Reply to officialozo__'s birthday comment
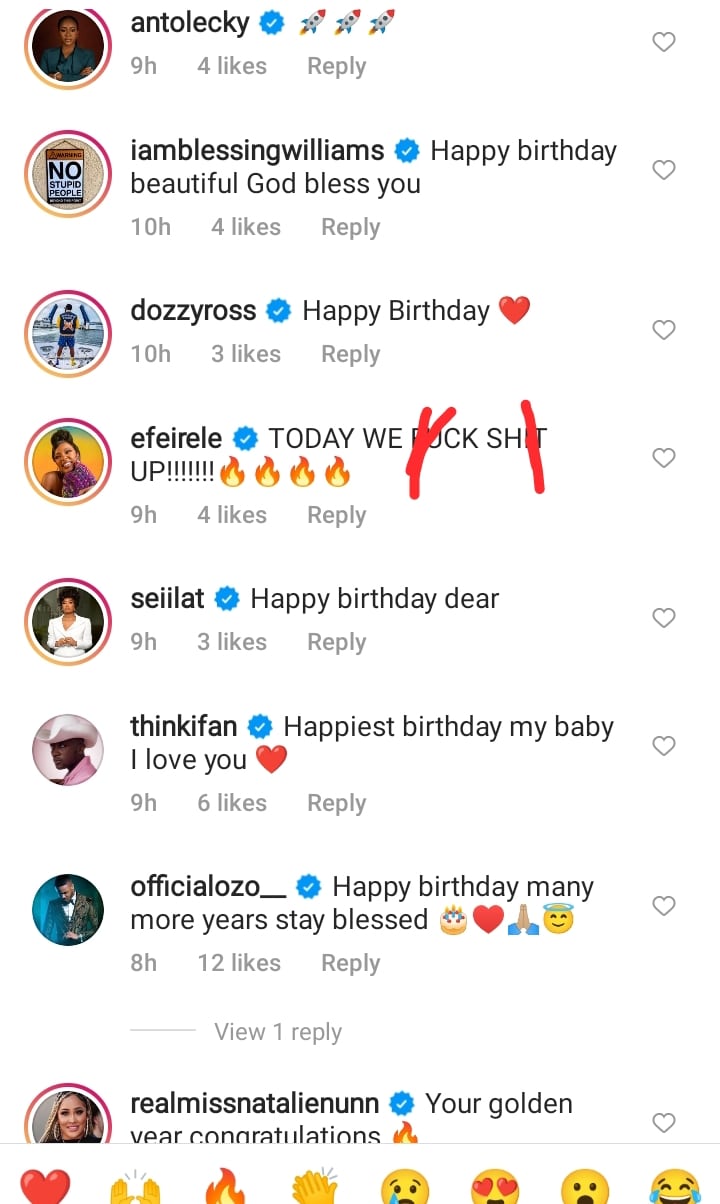 350,963
